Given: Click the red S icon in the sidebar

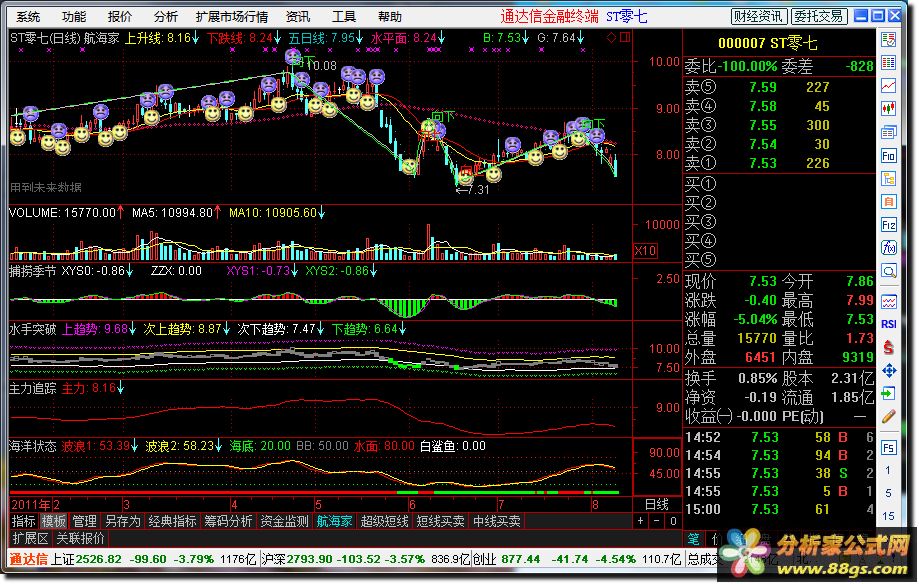Looking at the screenshot, I should (x=889, y=347).
